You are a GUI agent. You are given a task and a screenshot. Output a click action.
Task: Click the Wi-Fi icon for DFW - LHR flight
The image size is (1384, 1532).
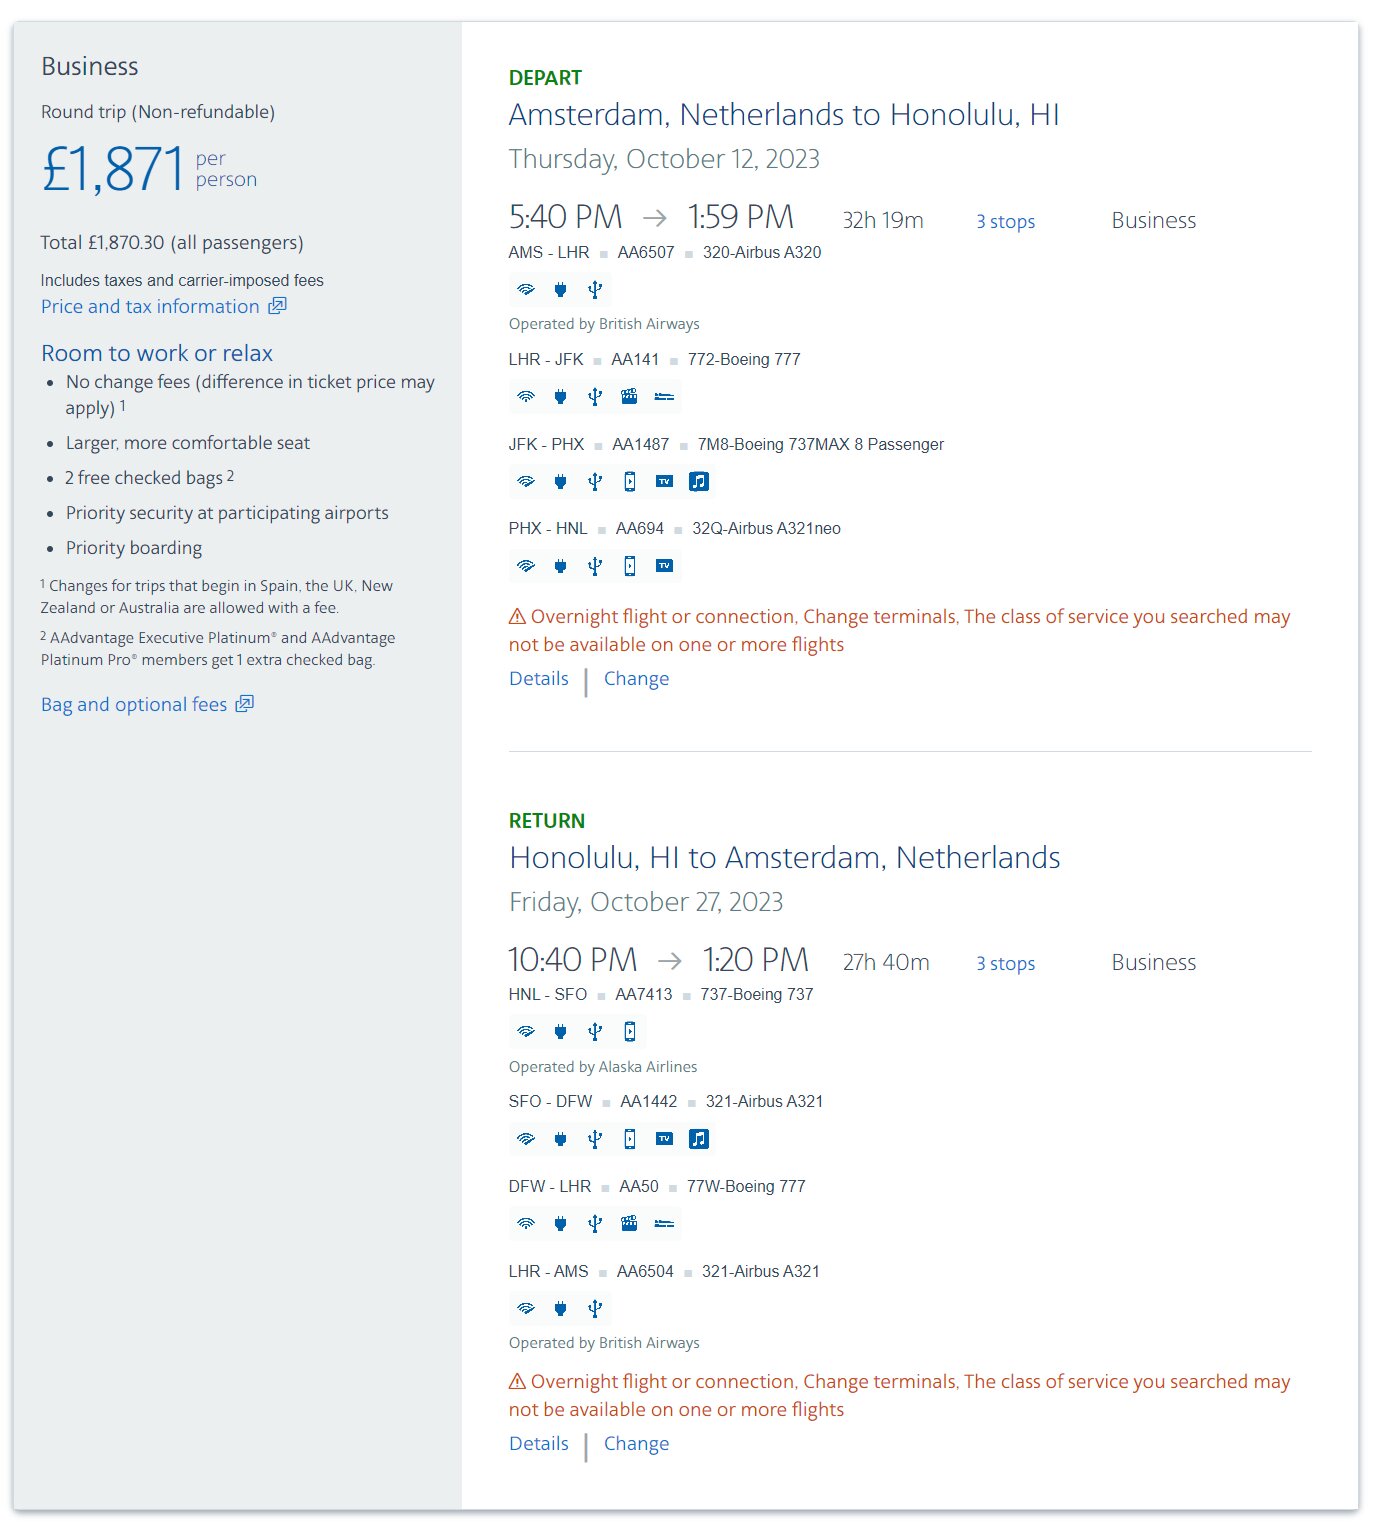tap(526, 1224)
